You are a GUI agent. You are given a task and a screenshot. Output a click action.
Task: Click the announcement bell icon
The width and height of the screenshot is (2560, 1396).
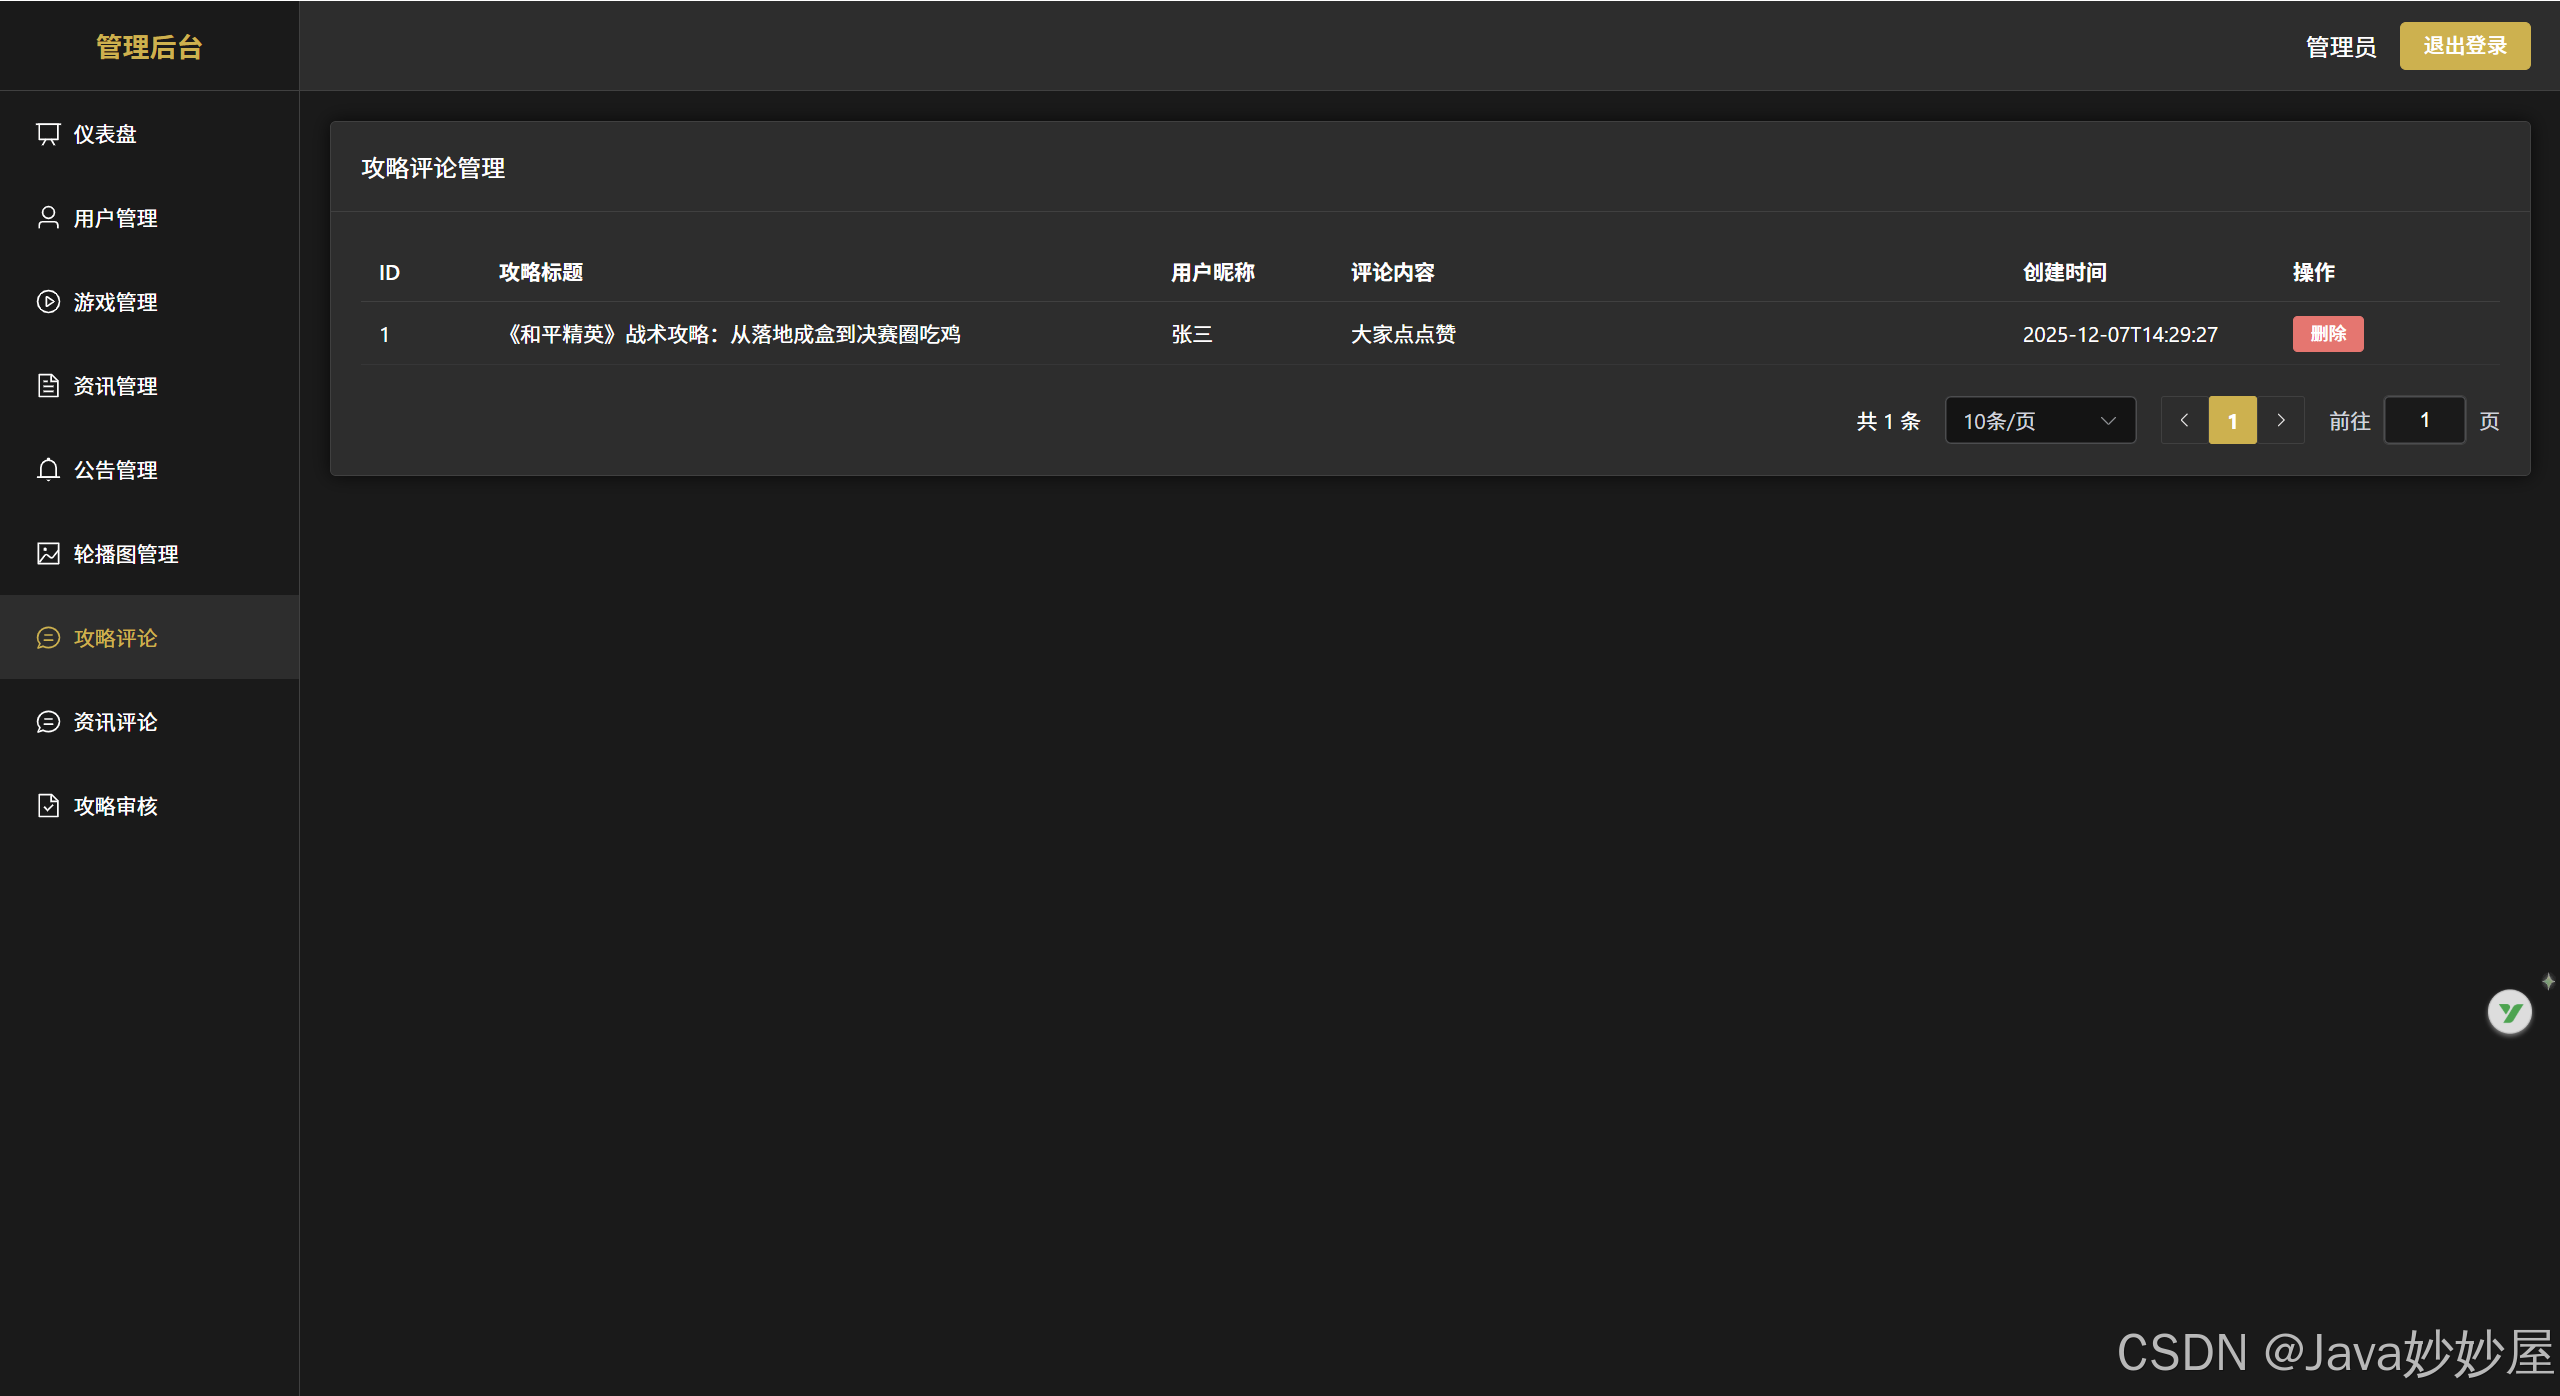coord(48,470)
